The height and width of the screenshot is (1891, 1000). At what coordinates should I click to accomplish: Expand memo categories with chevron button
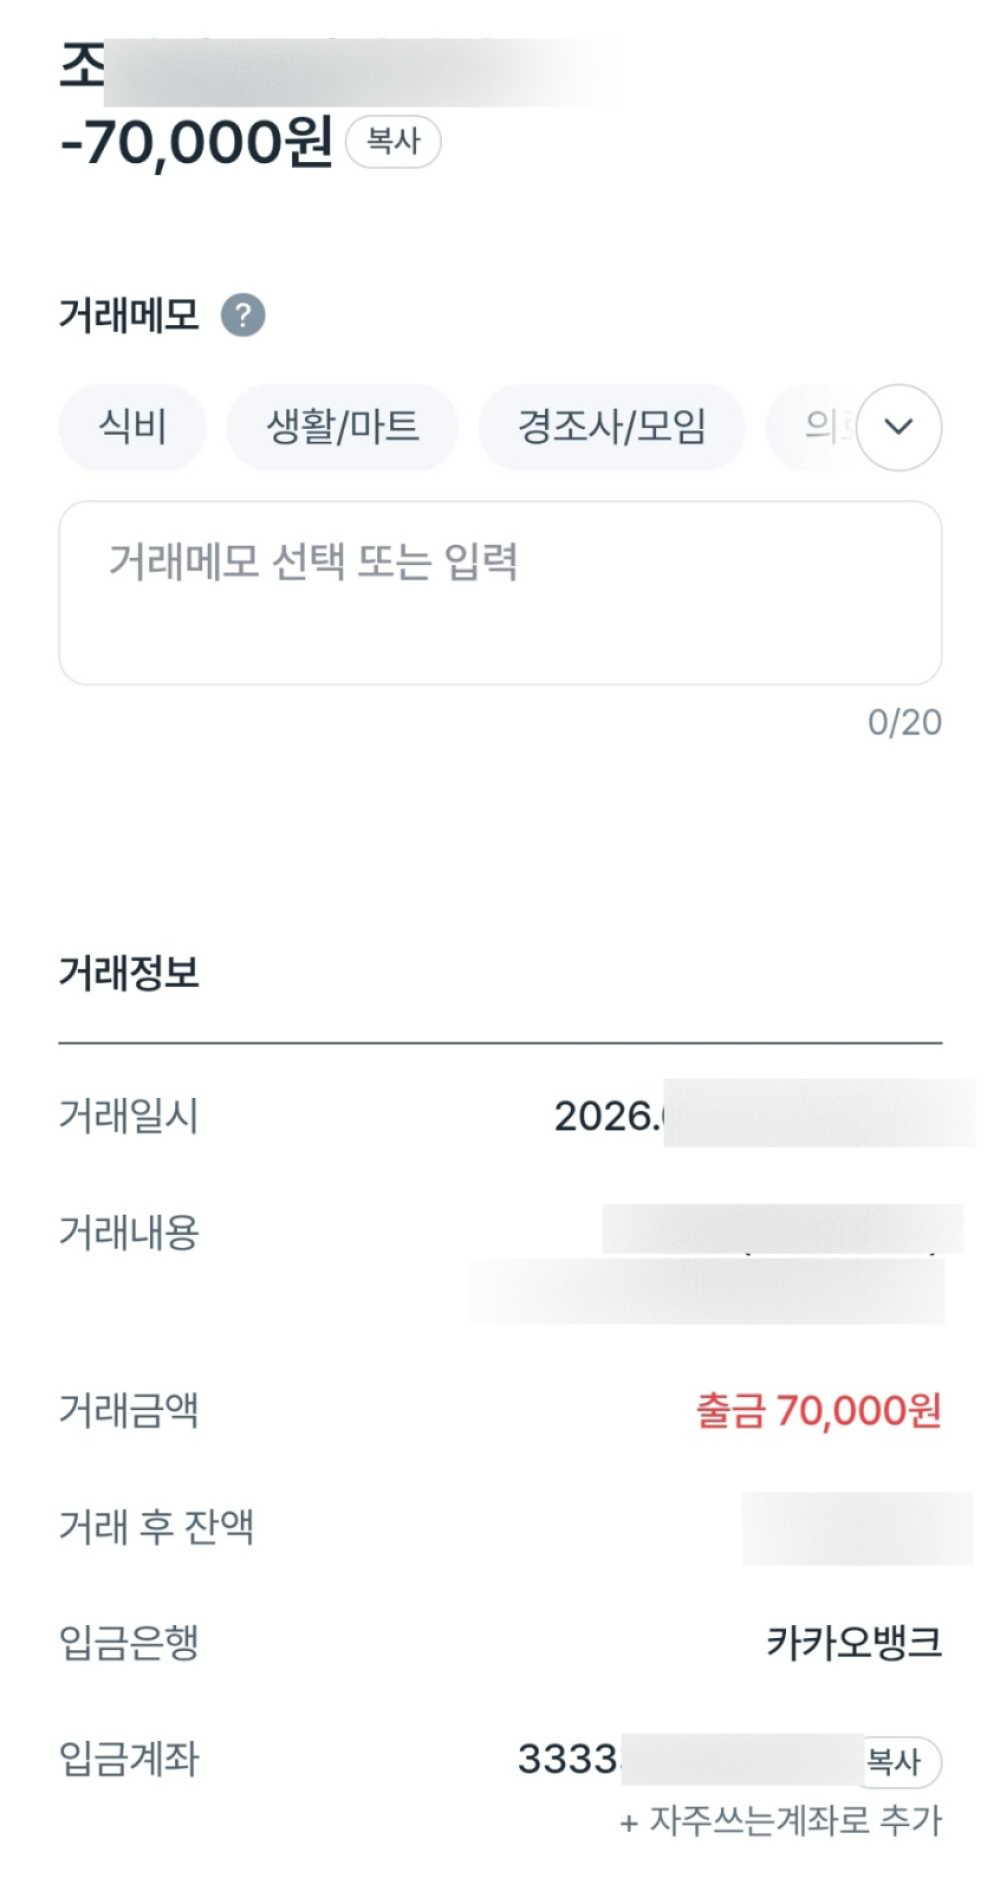[899, 427]
